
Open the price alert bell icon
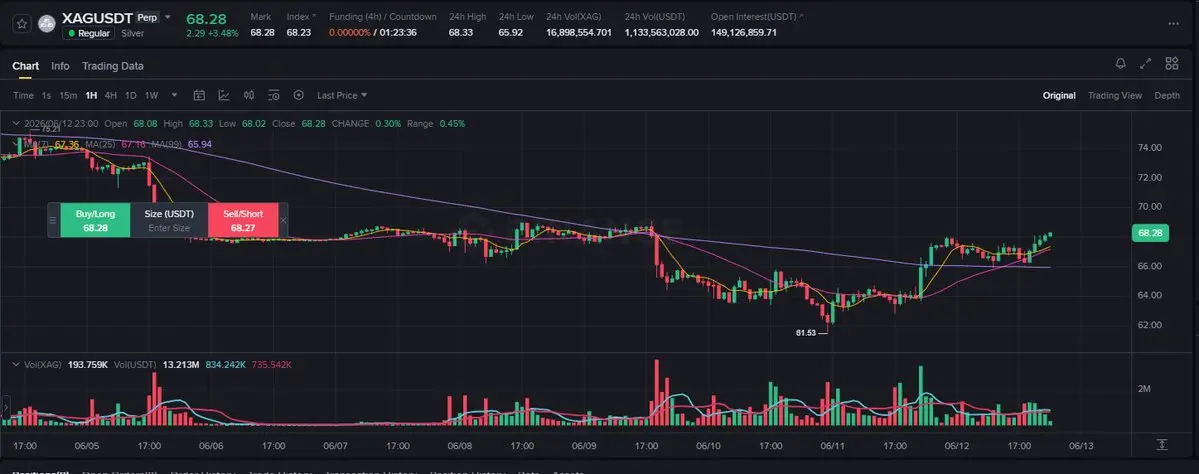coord(1120,63)
